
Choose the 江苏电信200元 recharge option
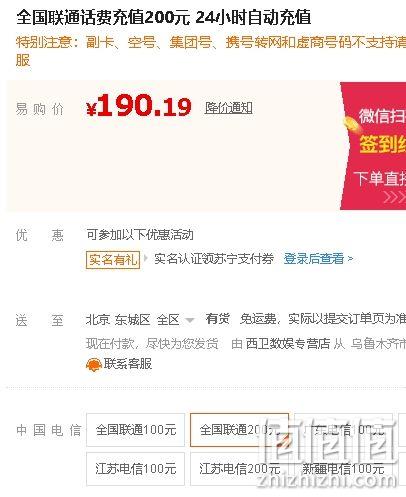coord(239,469)
